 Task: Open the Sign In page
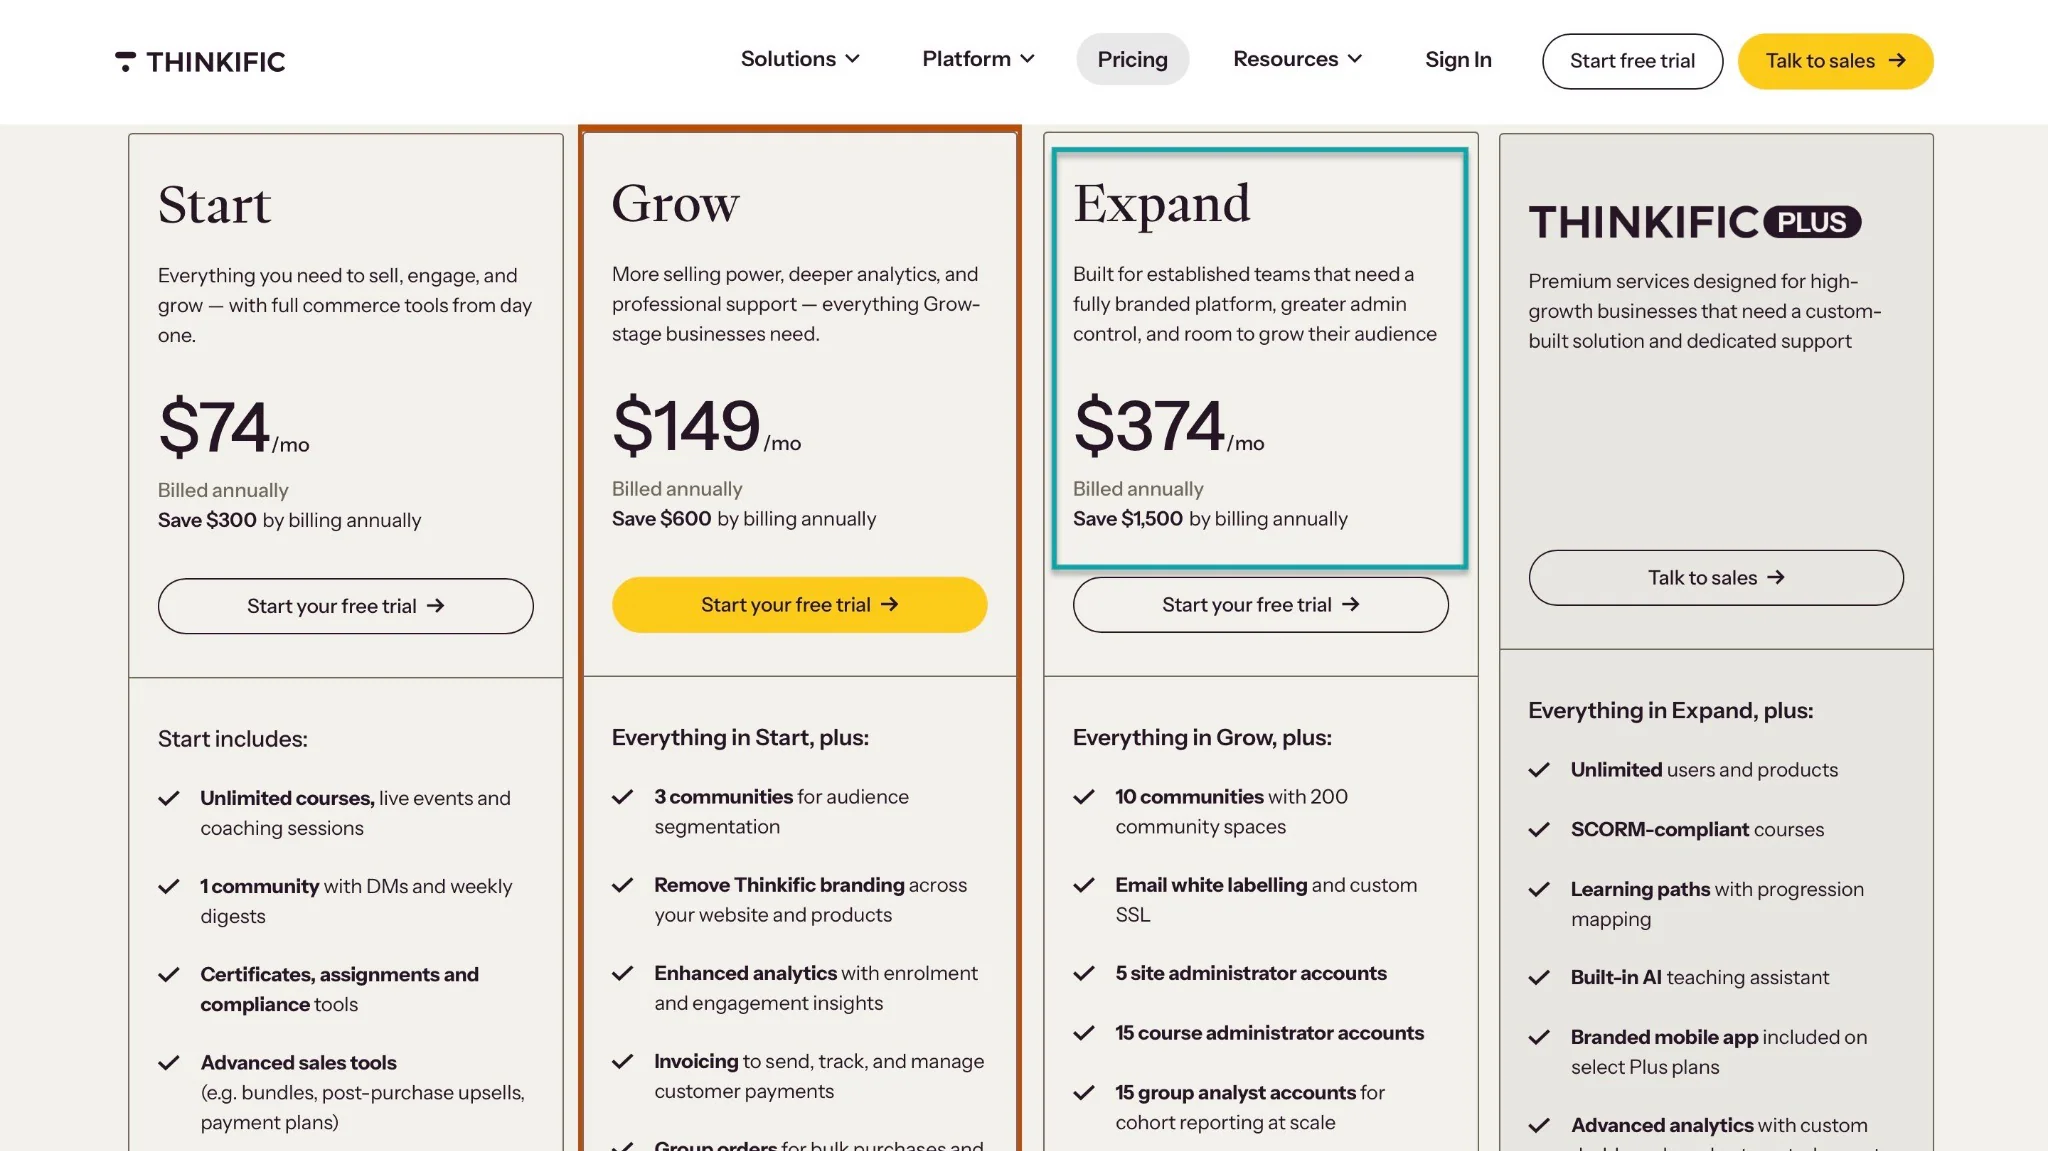[1458, 60]
